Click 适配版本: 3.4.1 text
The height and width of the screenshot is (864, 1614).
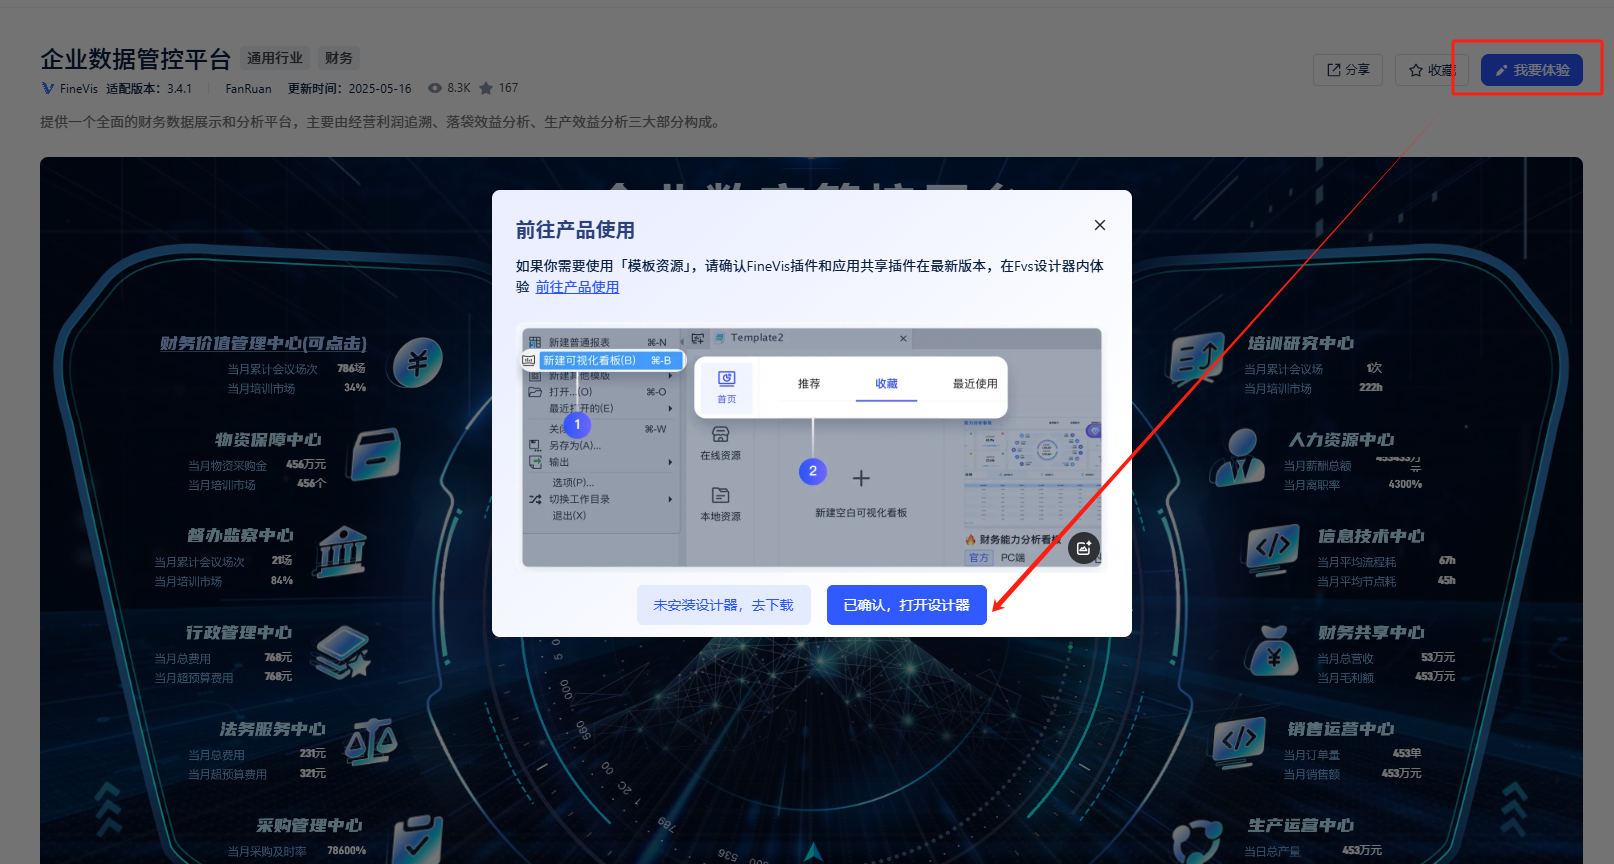click(149, 88)
